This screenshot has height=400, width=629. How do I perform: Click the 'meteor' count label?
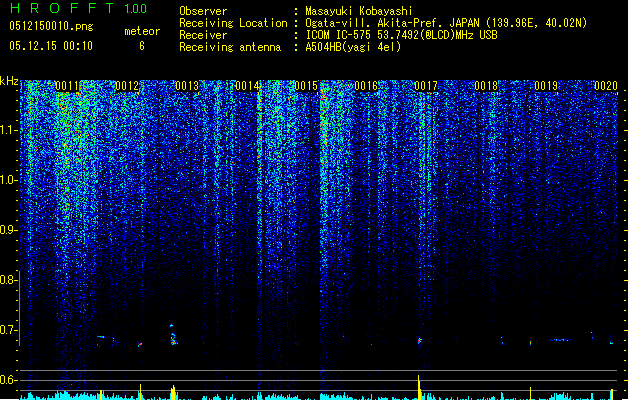(142, 31)
